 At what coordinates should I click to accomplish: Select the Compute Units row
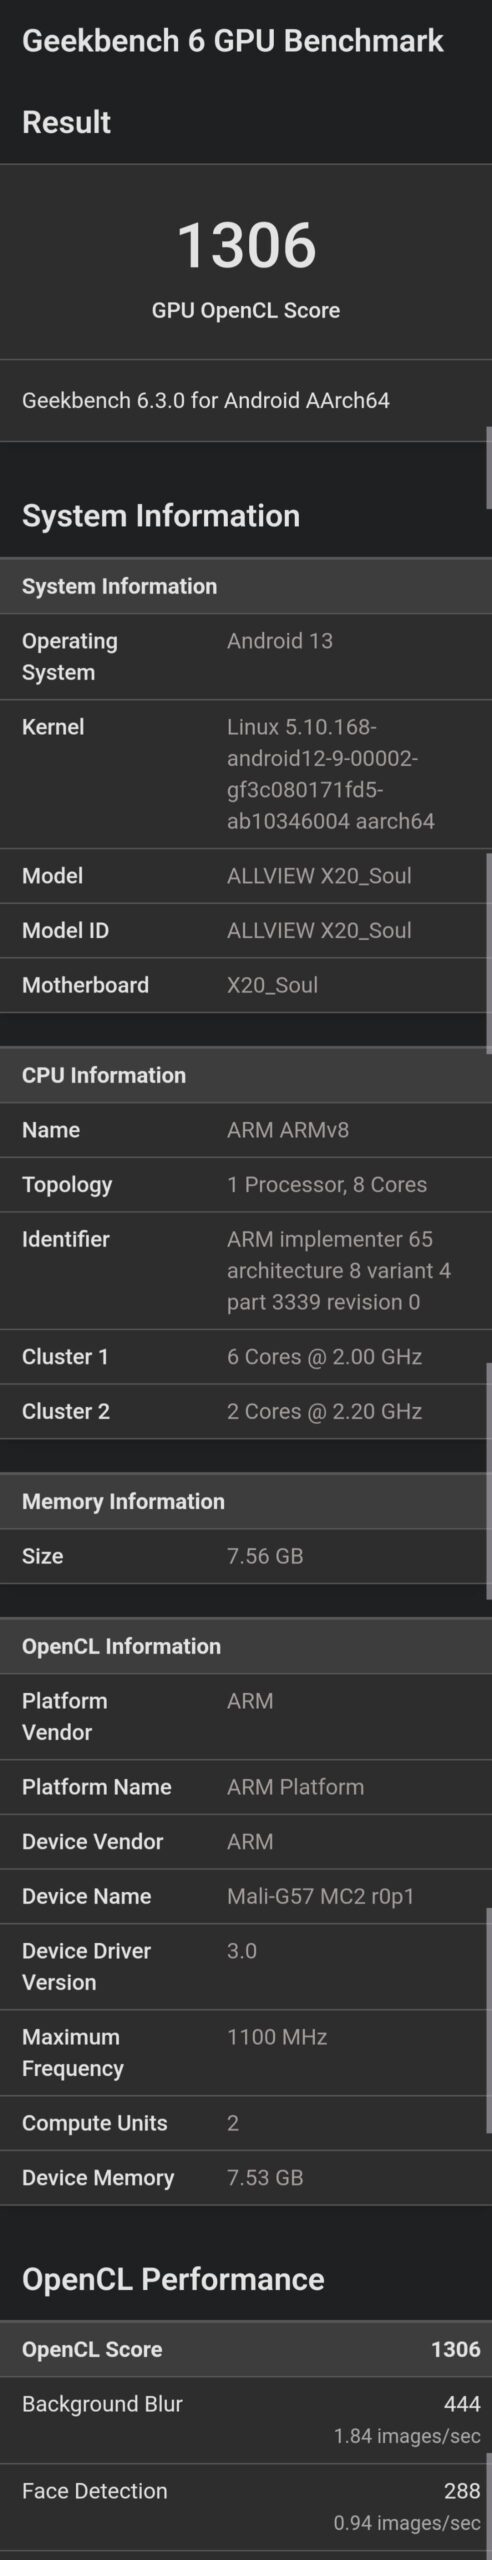[246, 2123]
